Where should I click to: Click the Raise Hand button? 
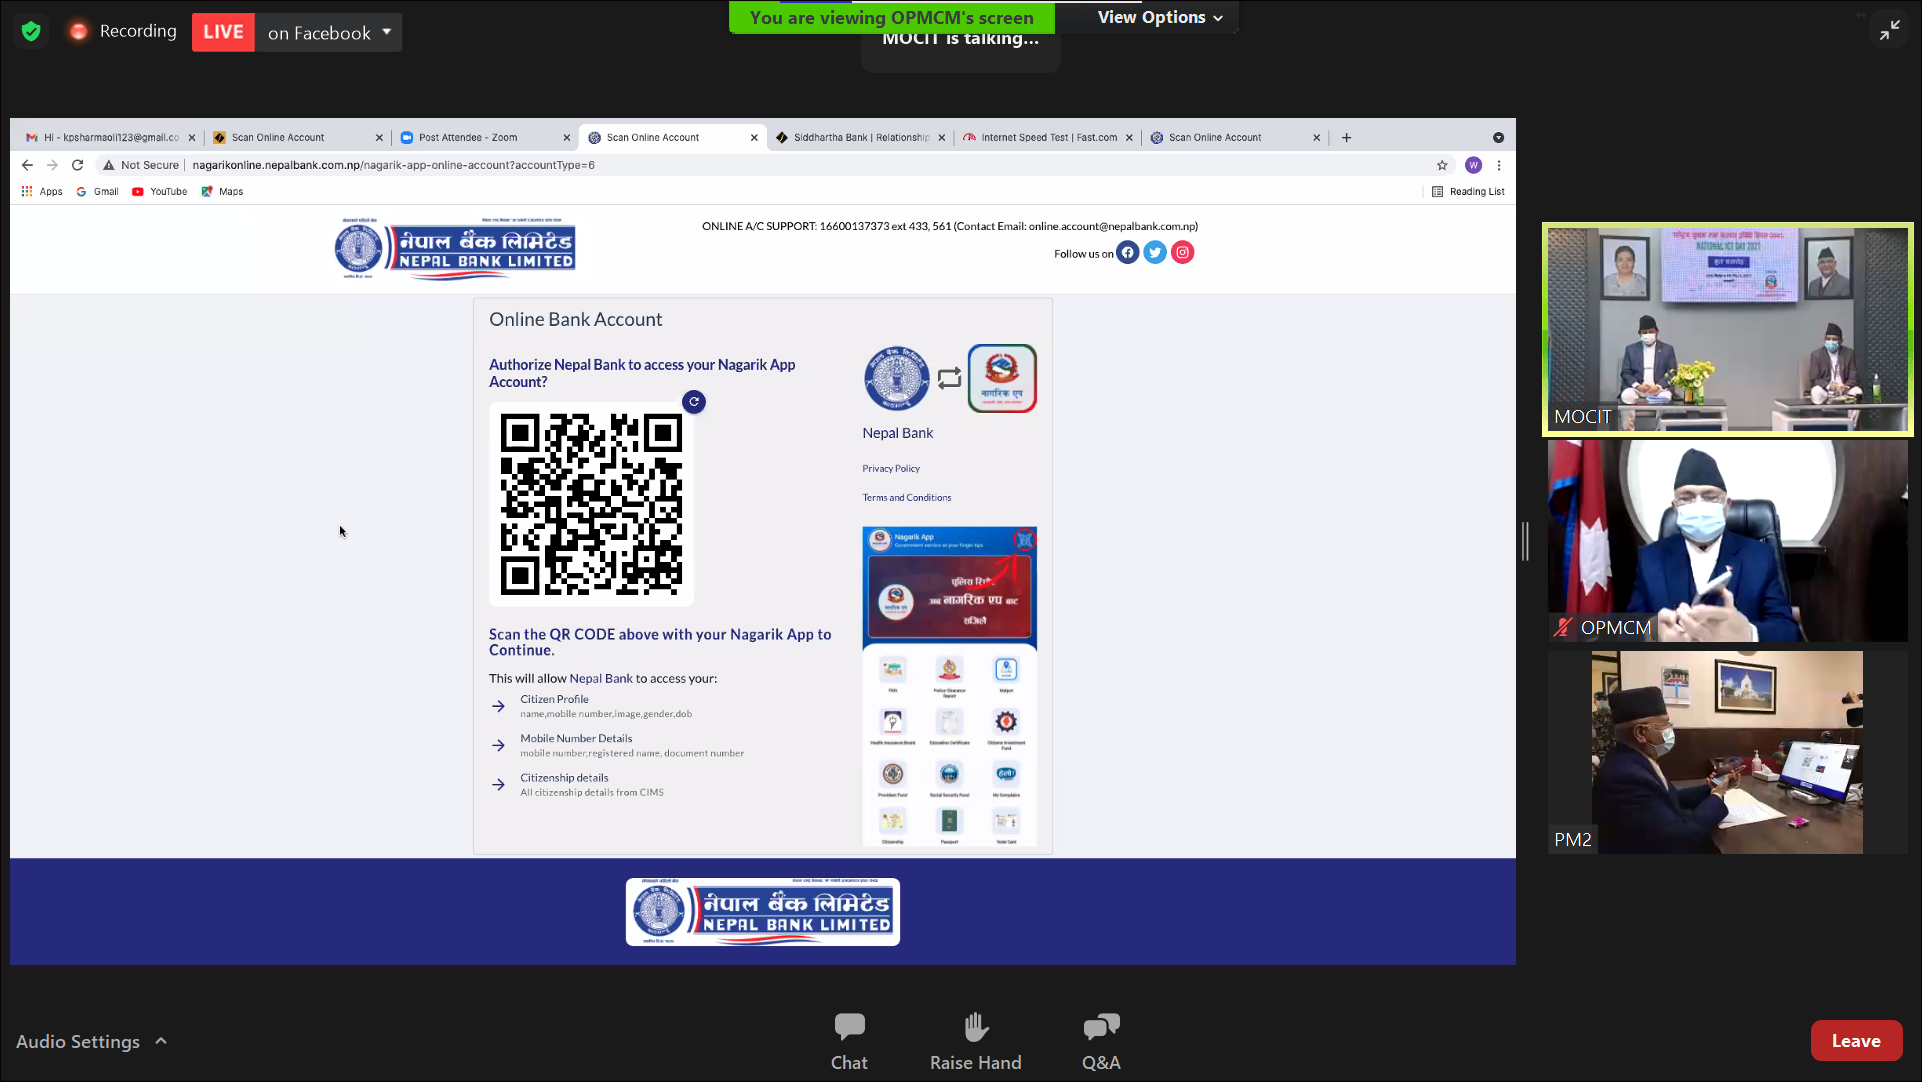pyautogui.click(x=976, y=1041)
